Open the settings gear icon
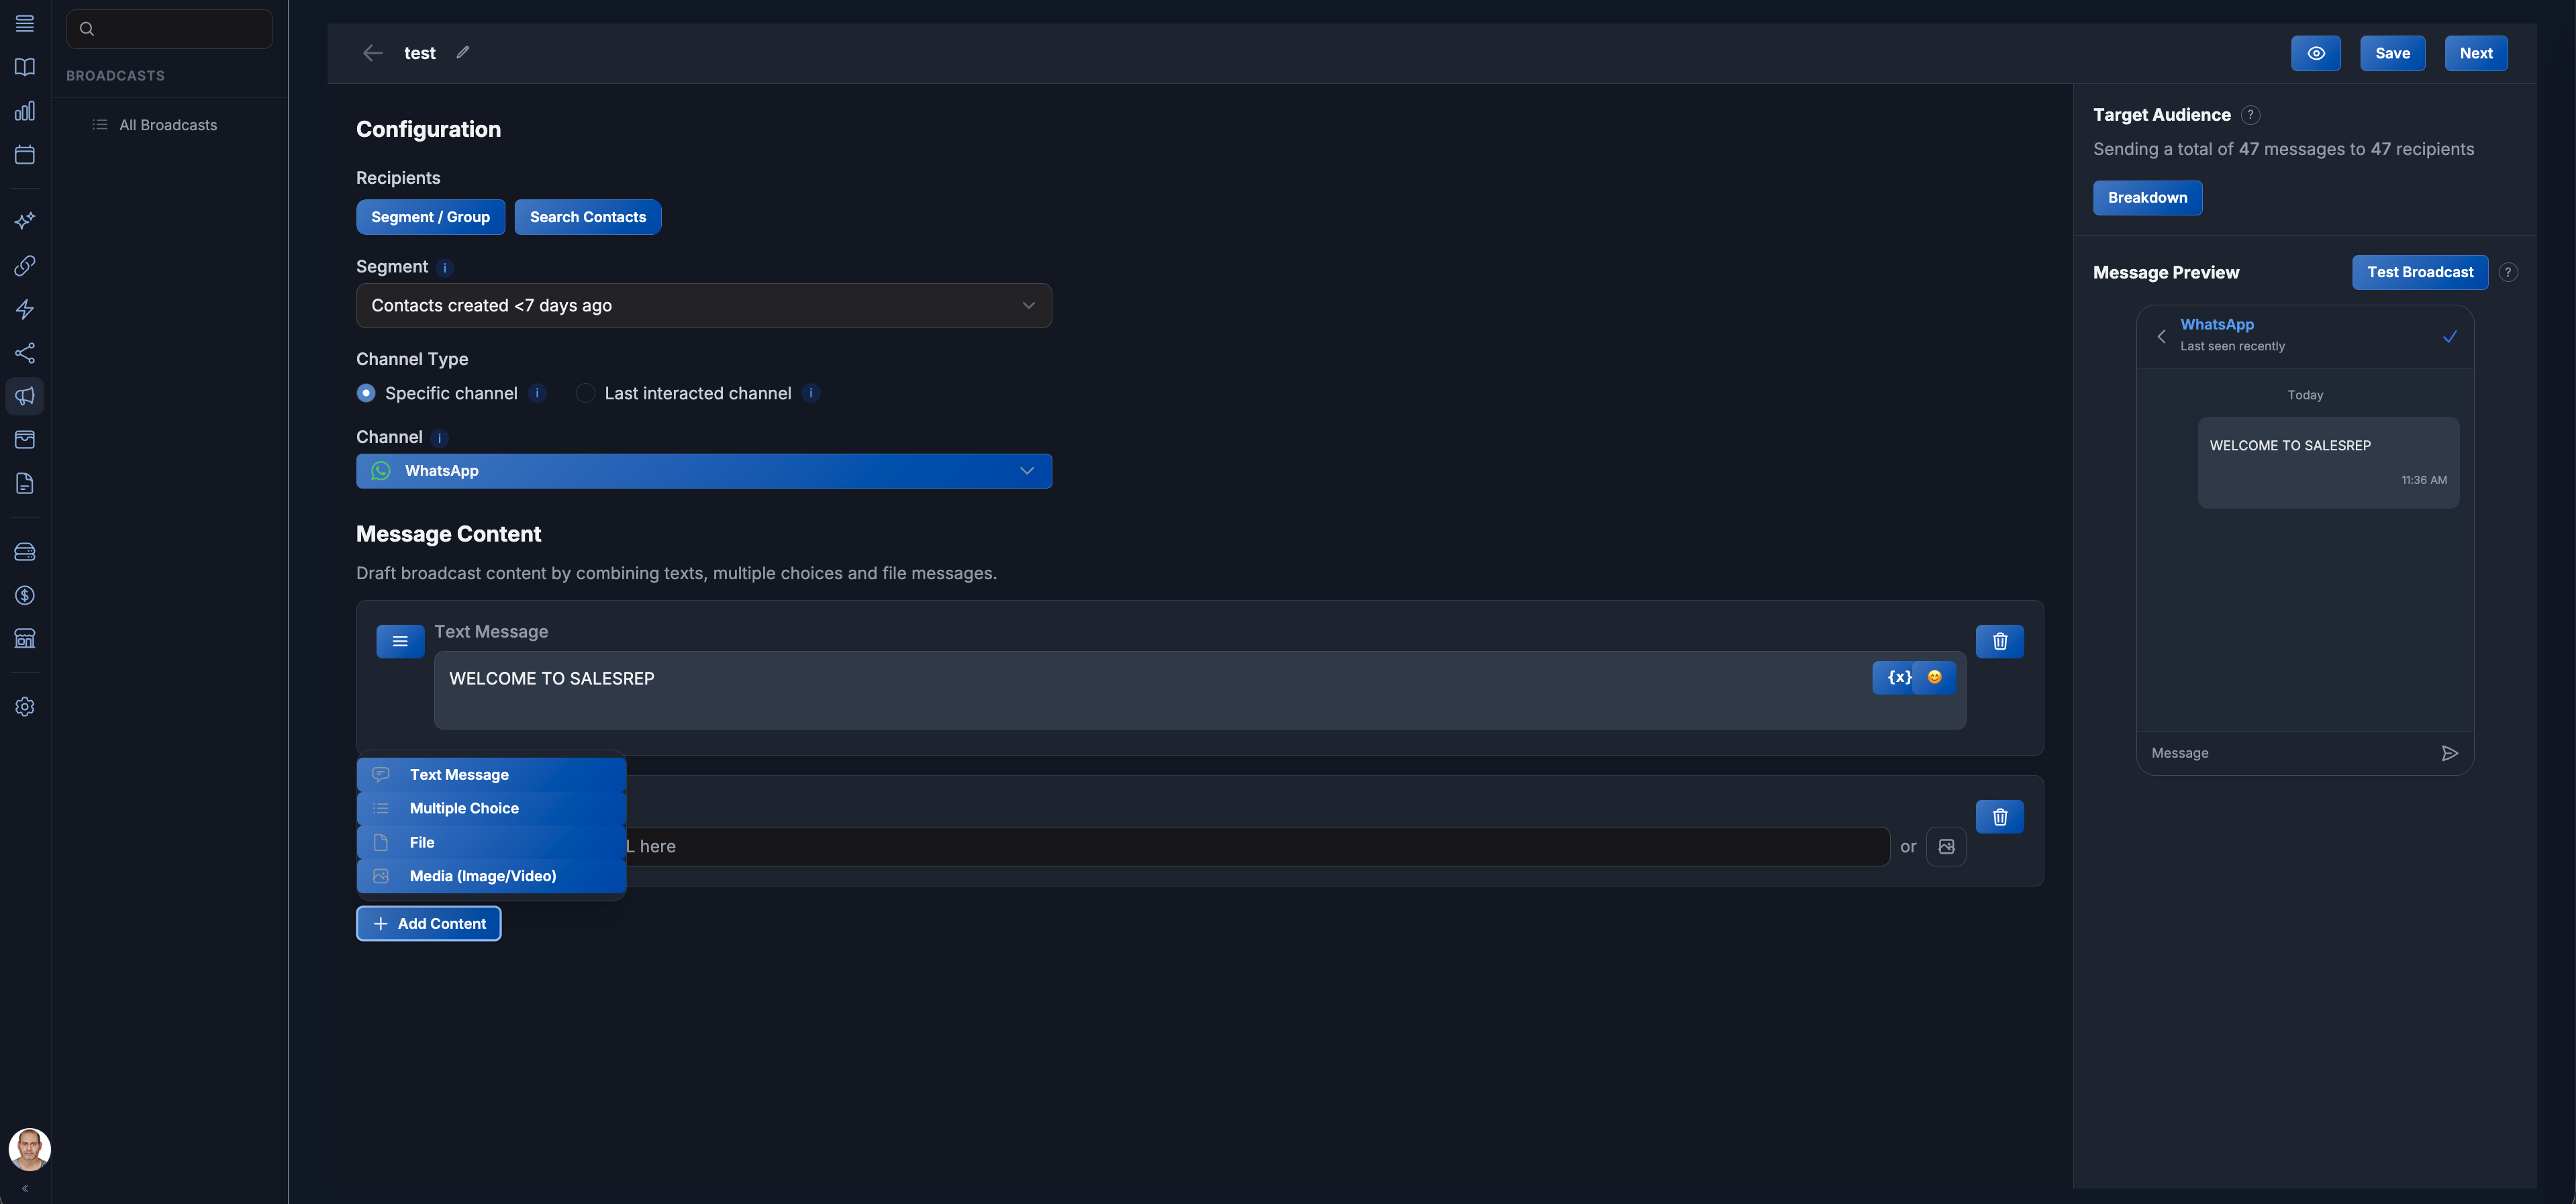This screenshot has width=2576, height=1204. click(x=24, y=707)
